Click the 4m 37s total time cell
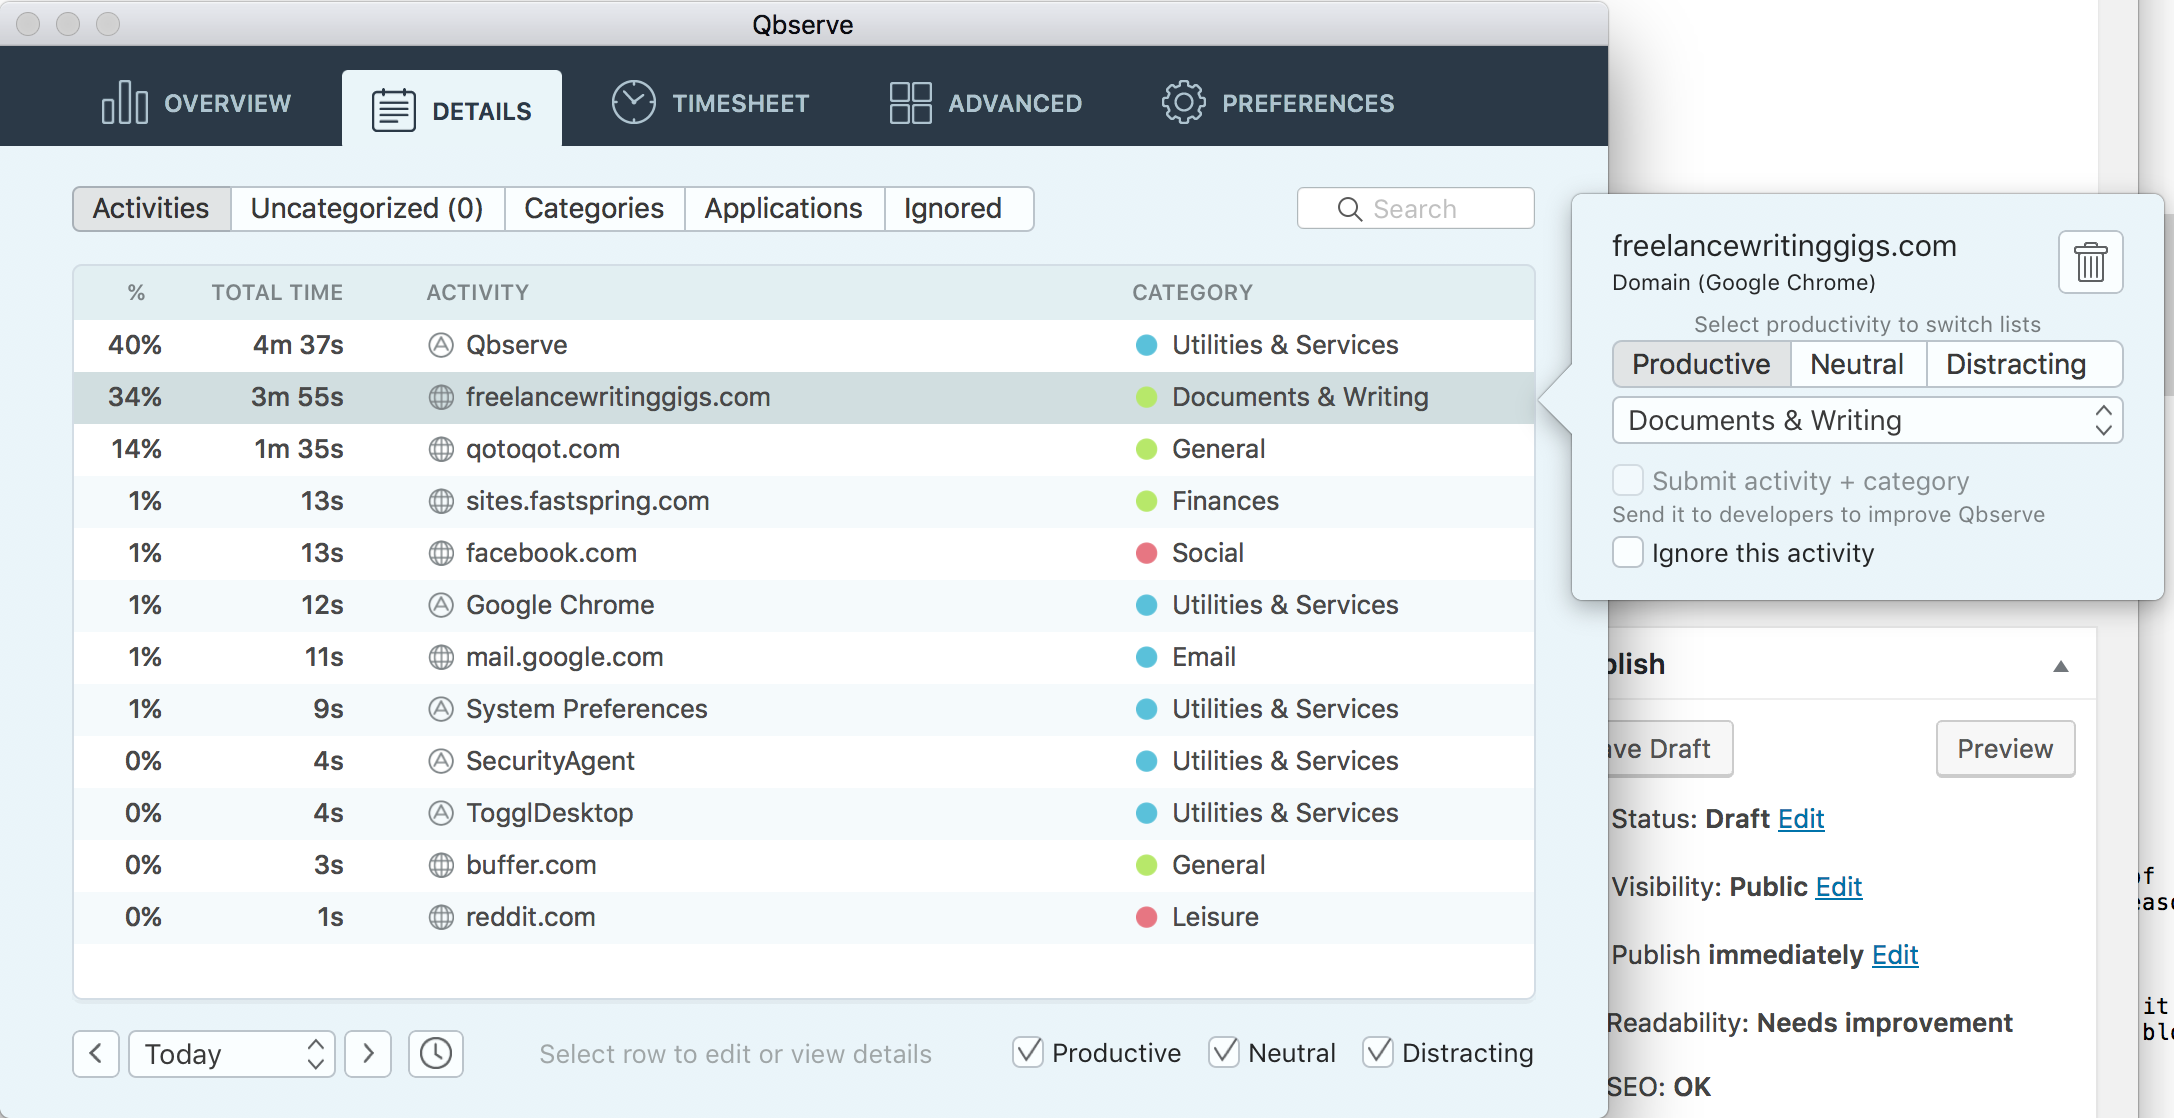This screenshot has height=1118, width=2174. tap(298, 345)
